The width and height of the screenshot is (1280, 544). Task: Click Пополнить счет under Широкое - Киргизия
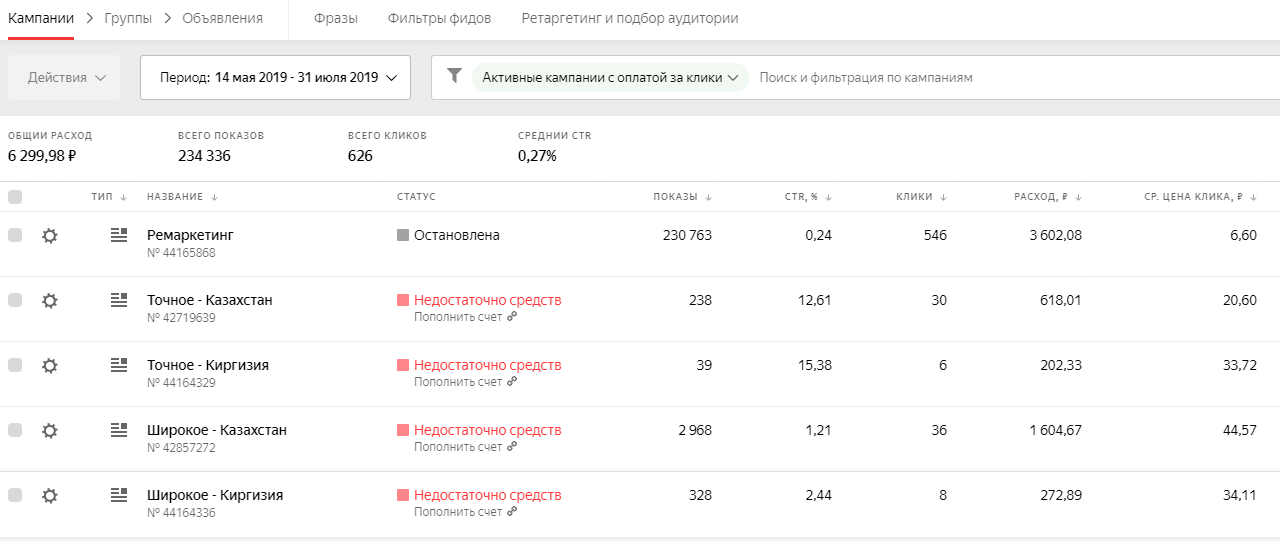[459, 512]
